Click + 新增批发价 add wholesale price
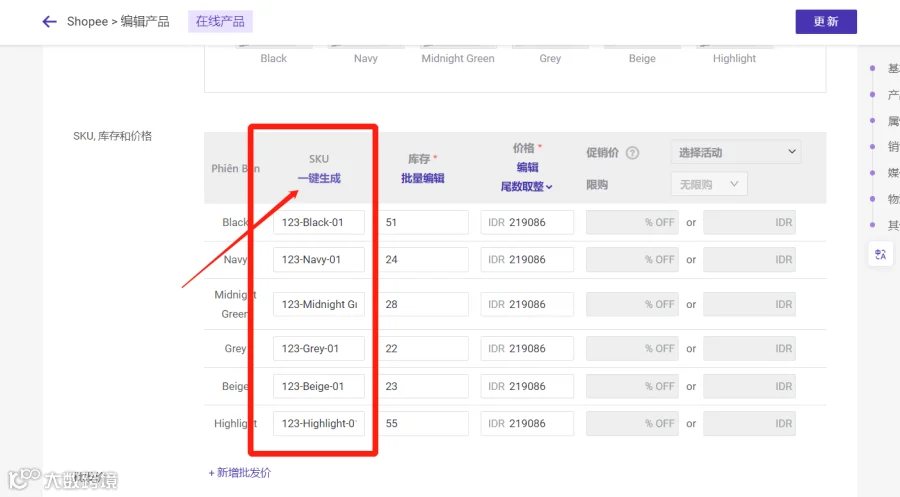Viewport: 900px width, 497px height. [x=239, y=473]
